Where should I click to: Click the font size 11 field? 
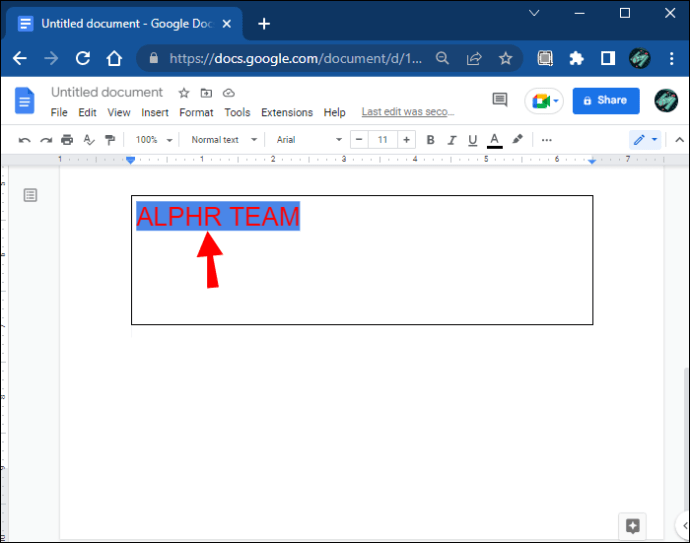(x=382, y=140)
